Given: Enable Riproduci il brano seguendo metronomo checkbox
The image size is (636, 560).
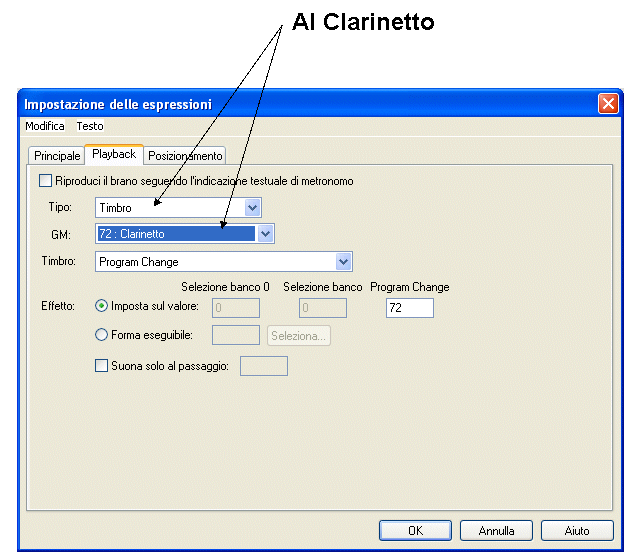Looking at the screenshot, I should [x=45, y=181].
